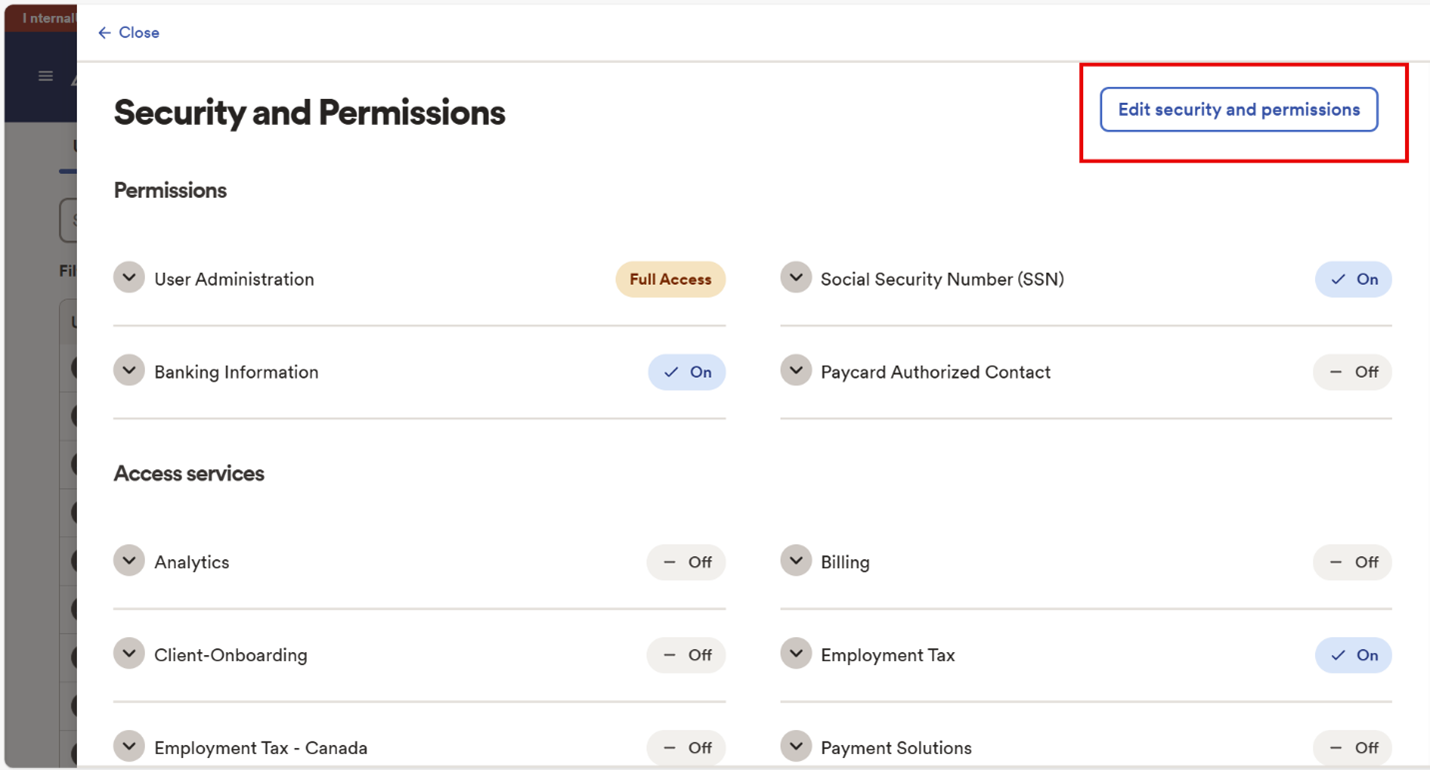The height and width of the screenshot is (770, 1430).
Task: Click the Employment Tax On status pill
Action: pyautogui.click(x=1353, y=655)
